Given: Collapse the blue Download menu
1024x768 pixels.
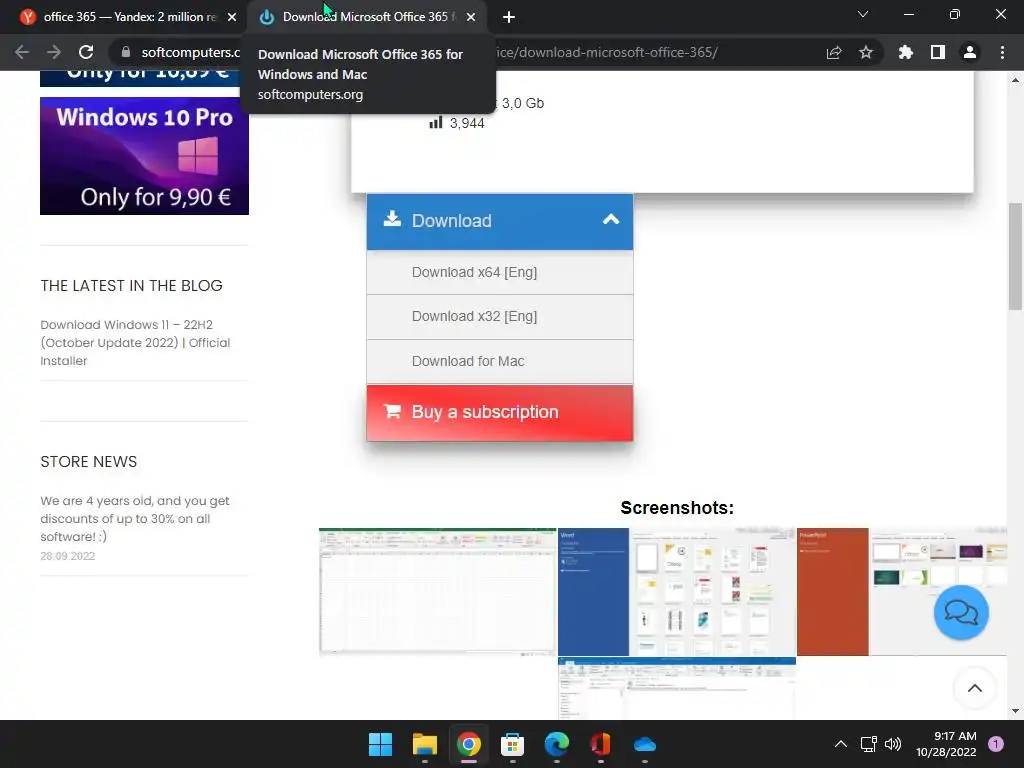Looking at the screenshot, I should (500, 221).
